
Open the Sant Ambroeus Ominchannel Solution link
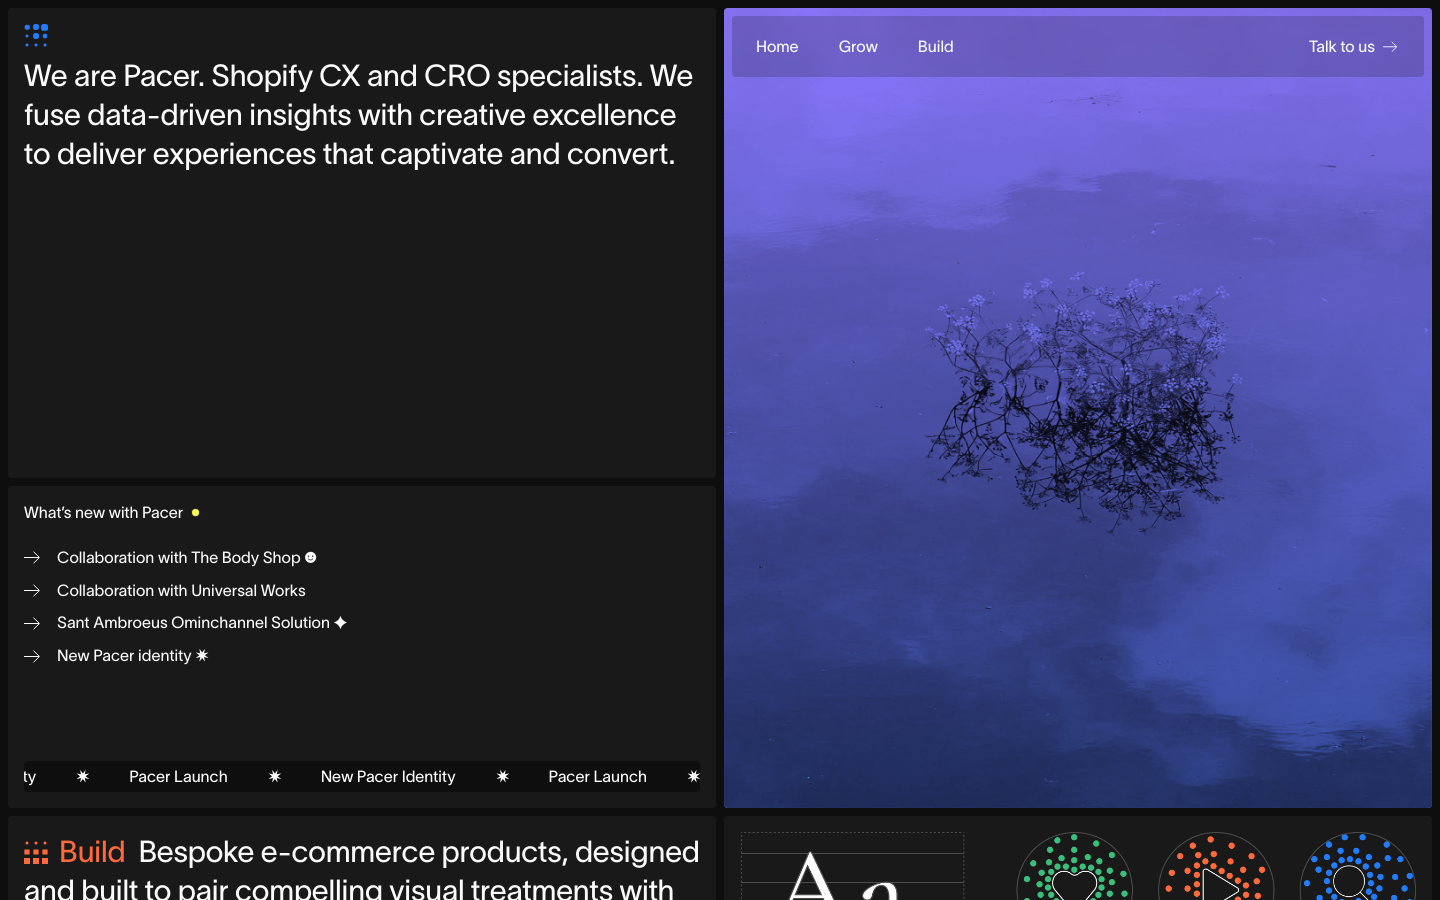pyautogui.click(x=193, y=623)
